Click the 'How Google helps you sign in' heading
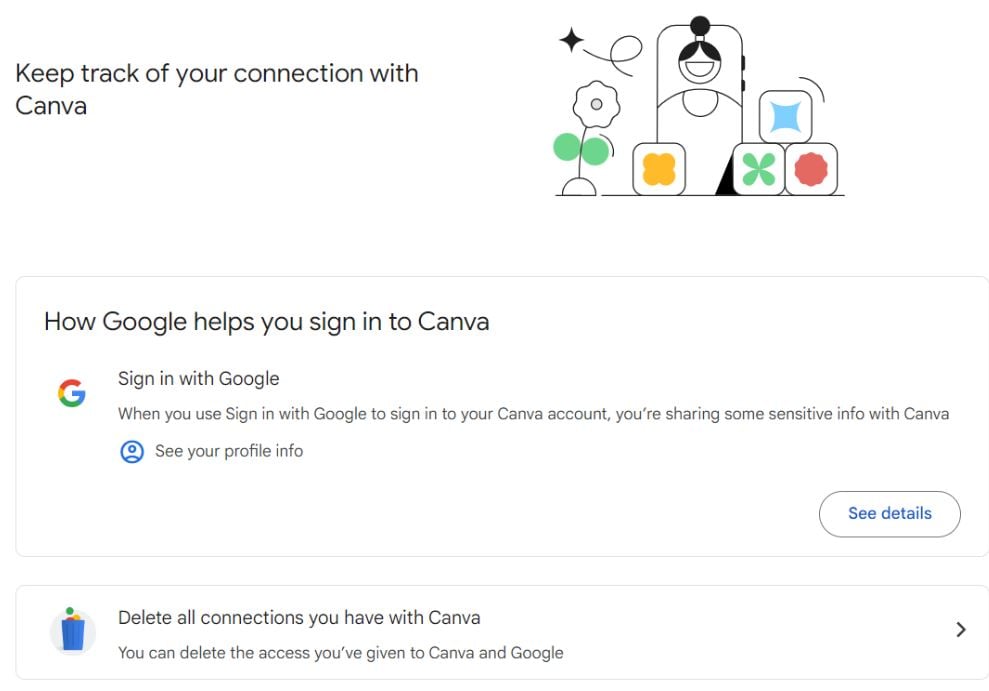The image size is (989, 691). (x=267, y=322)
